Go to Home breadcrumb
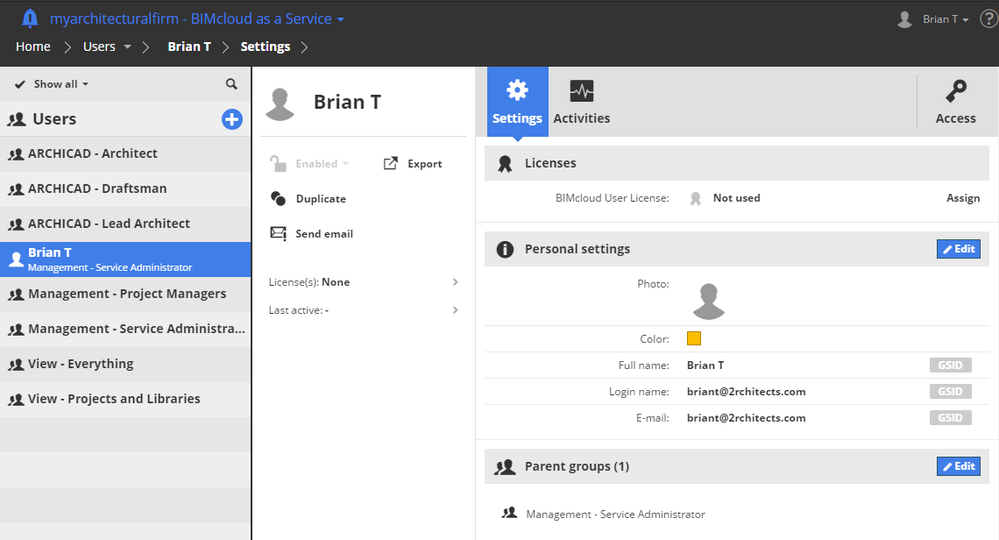Screen dimensions: 999x540 click(x=33, y=46)
